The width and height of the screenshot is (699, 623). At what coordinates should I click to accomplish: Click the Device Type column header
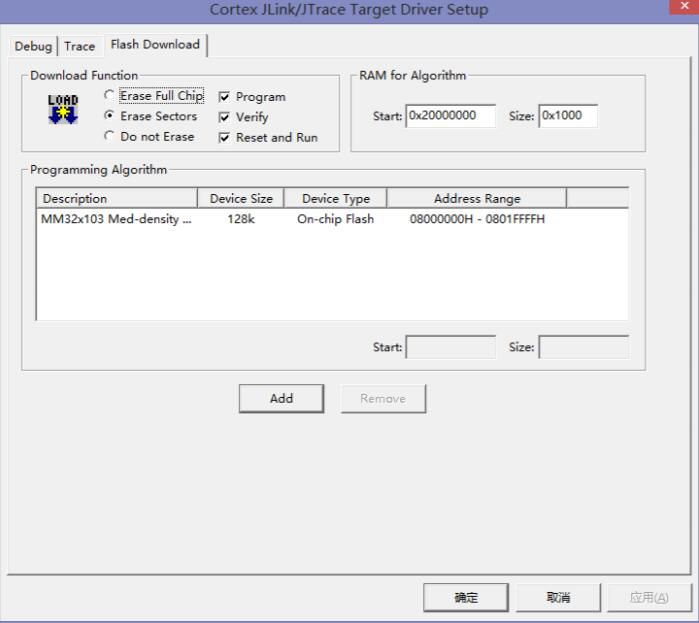pos(335,198)
